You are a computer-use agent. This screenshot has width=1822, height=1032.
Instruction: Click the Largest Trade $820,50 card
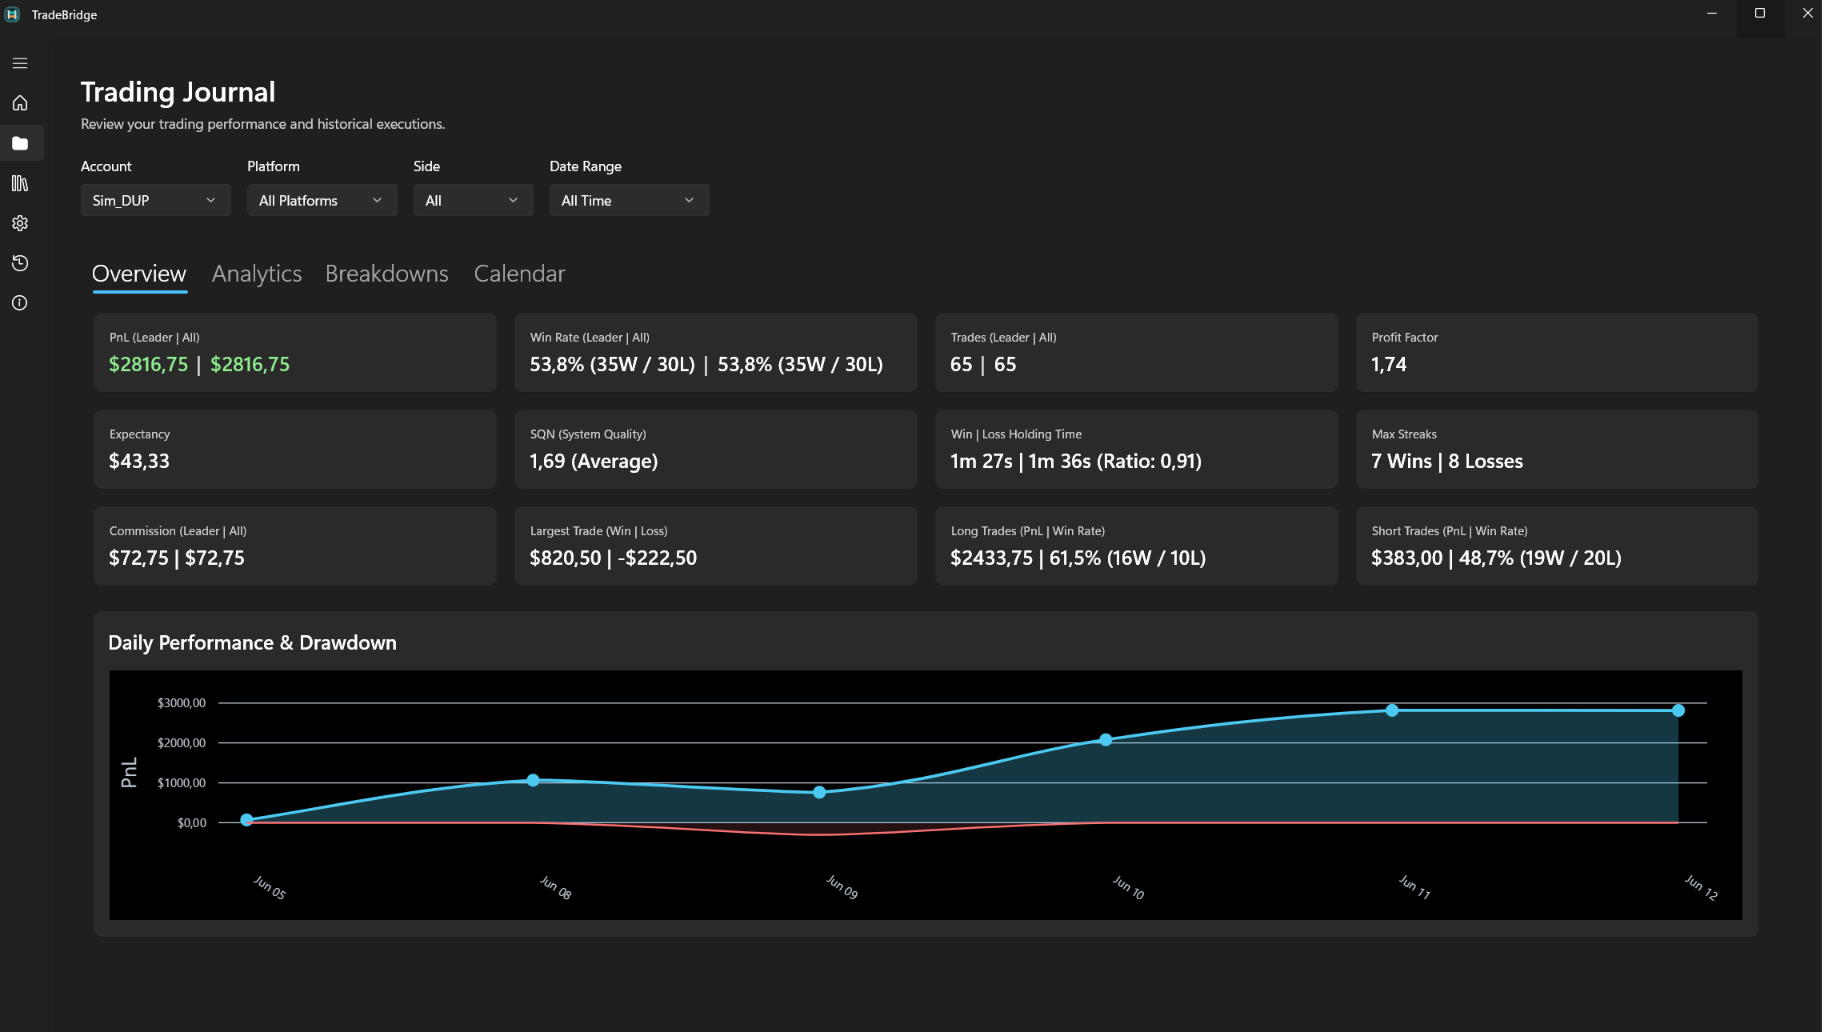[x=716, y=546]
